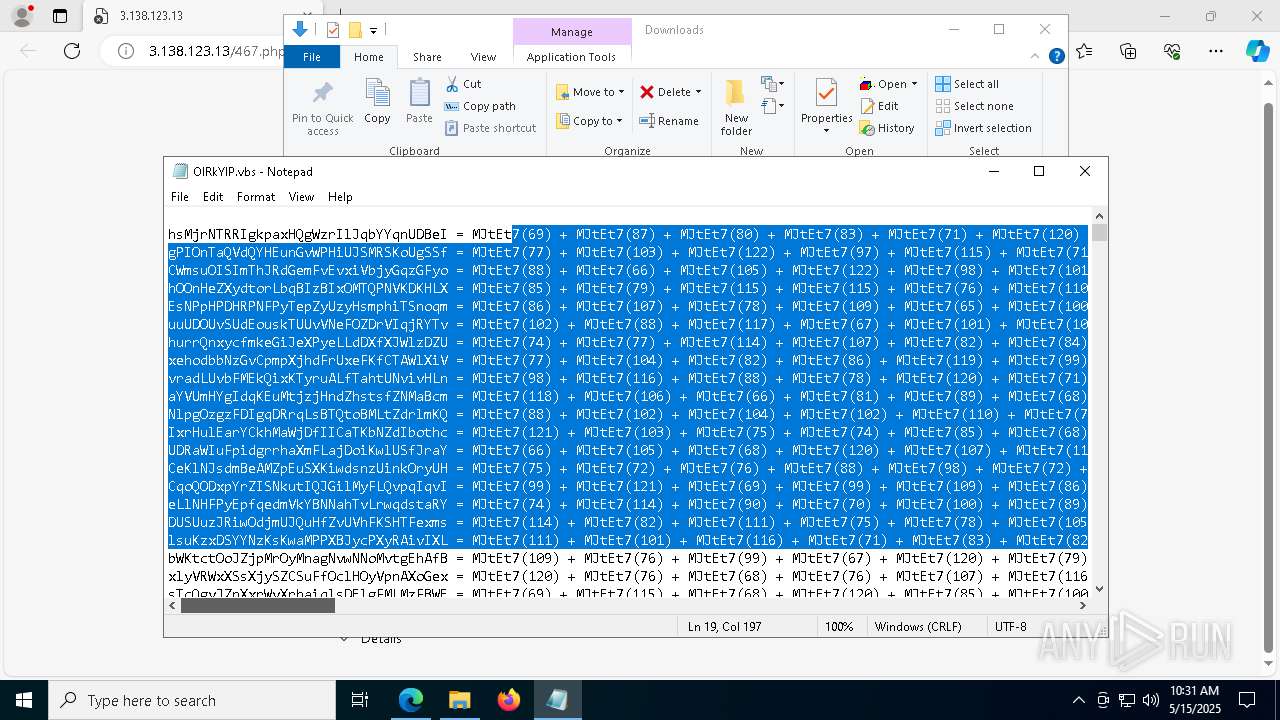The width and height of the screenshot is (1280, 720).
Task: Click Paste shortcut in Explorer ribbon
Action: [x=490, y=128]
